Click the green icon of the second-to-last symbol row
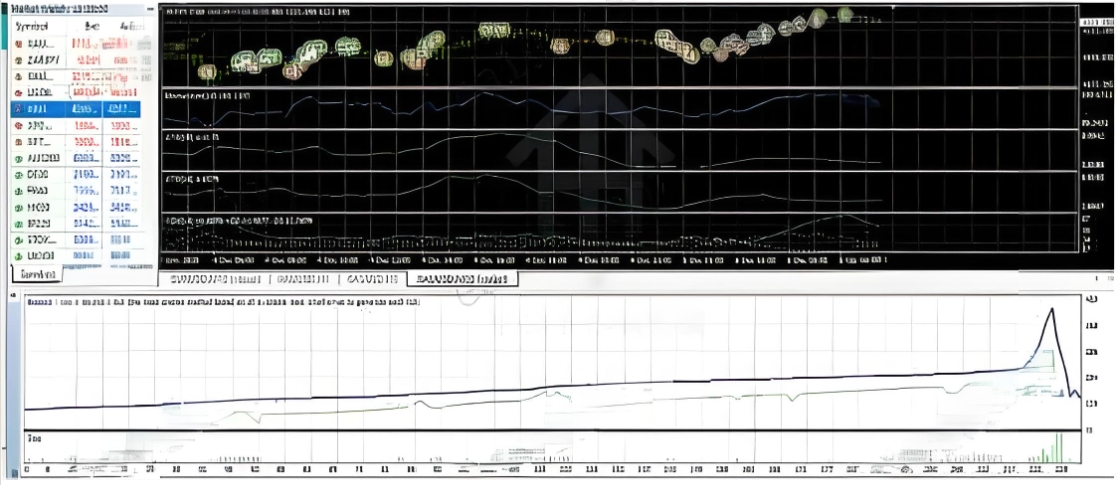Image resolution: width=1116 pixels, height=485 pixels. pyautogui.click(x=19, y=240)
